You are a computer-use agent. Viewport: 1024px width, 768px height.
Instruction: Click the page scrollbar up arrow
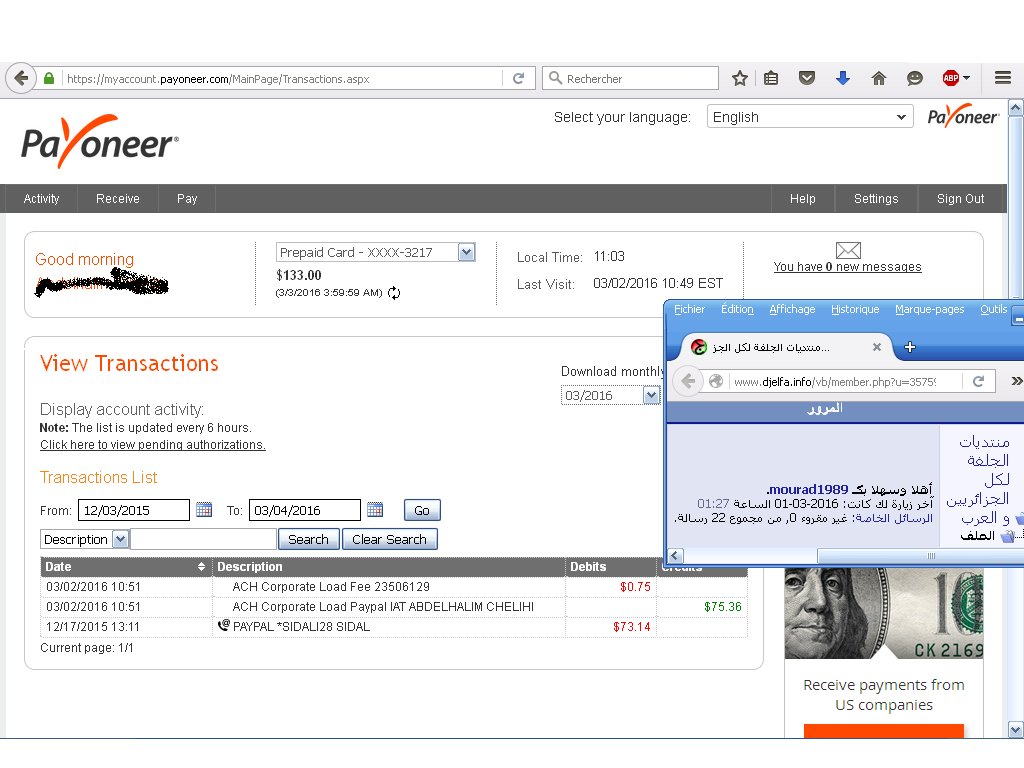[1016, 108]
